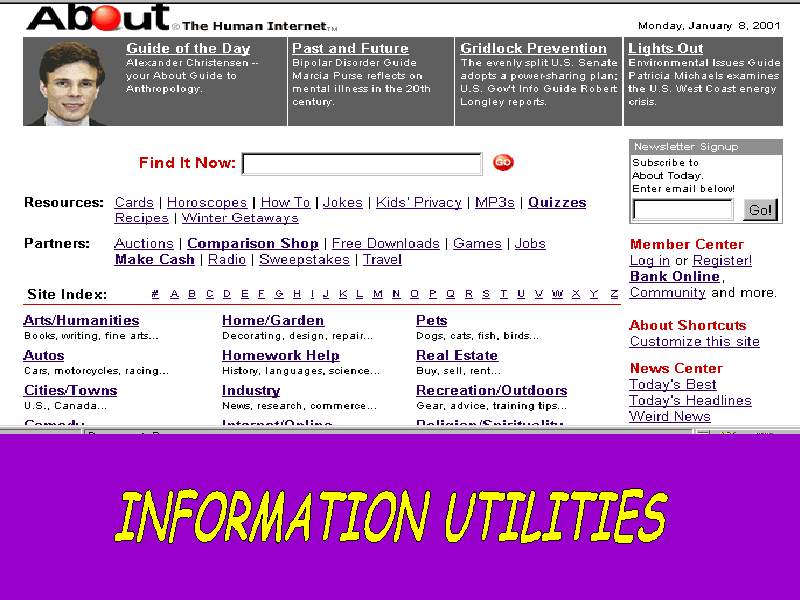The width and height of the screenshot is (800, 600).
Task: Browse the Autos category
Action: click(x=44, y=356)
